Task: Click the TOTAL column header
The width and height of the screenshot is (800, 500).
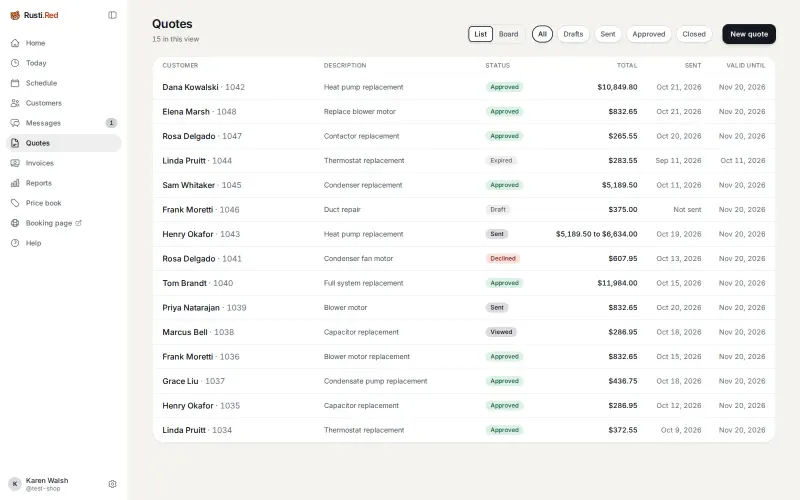Action: (627, 65)
